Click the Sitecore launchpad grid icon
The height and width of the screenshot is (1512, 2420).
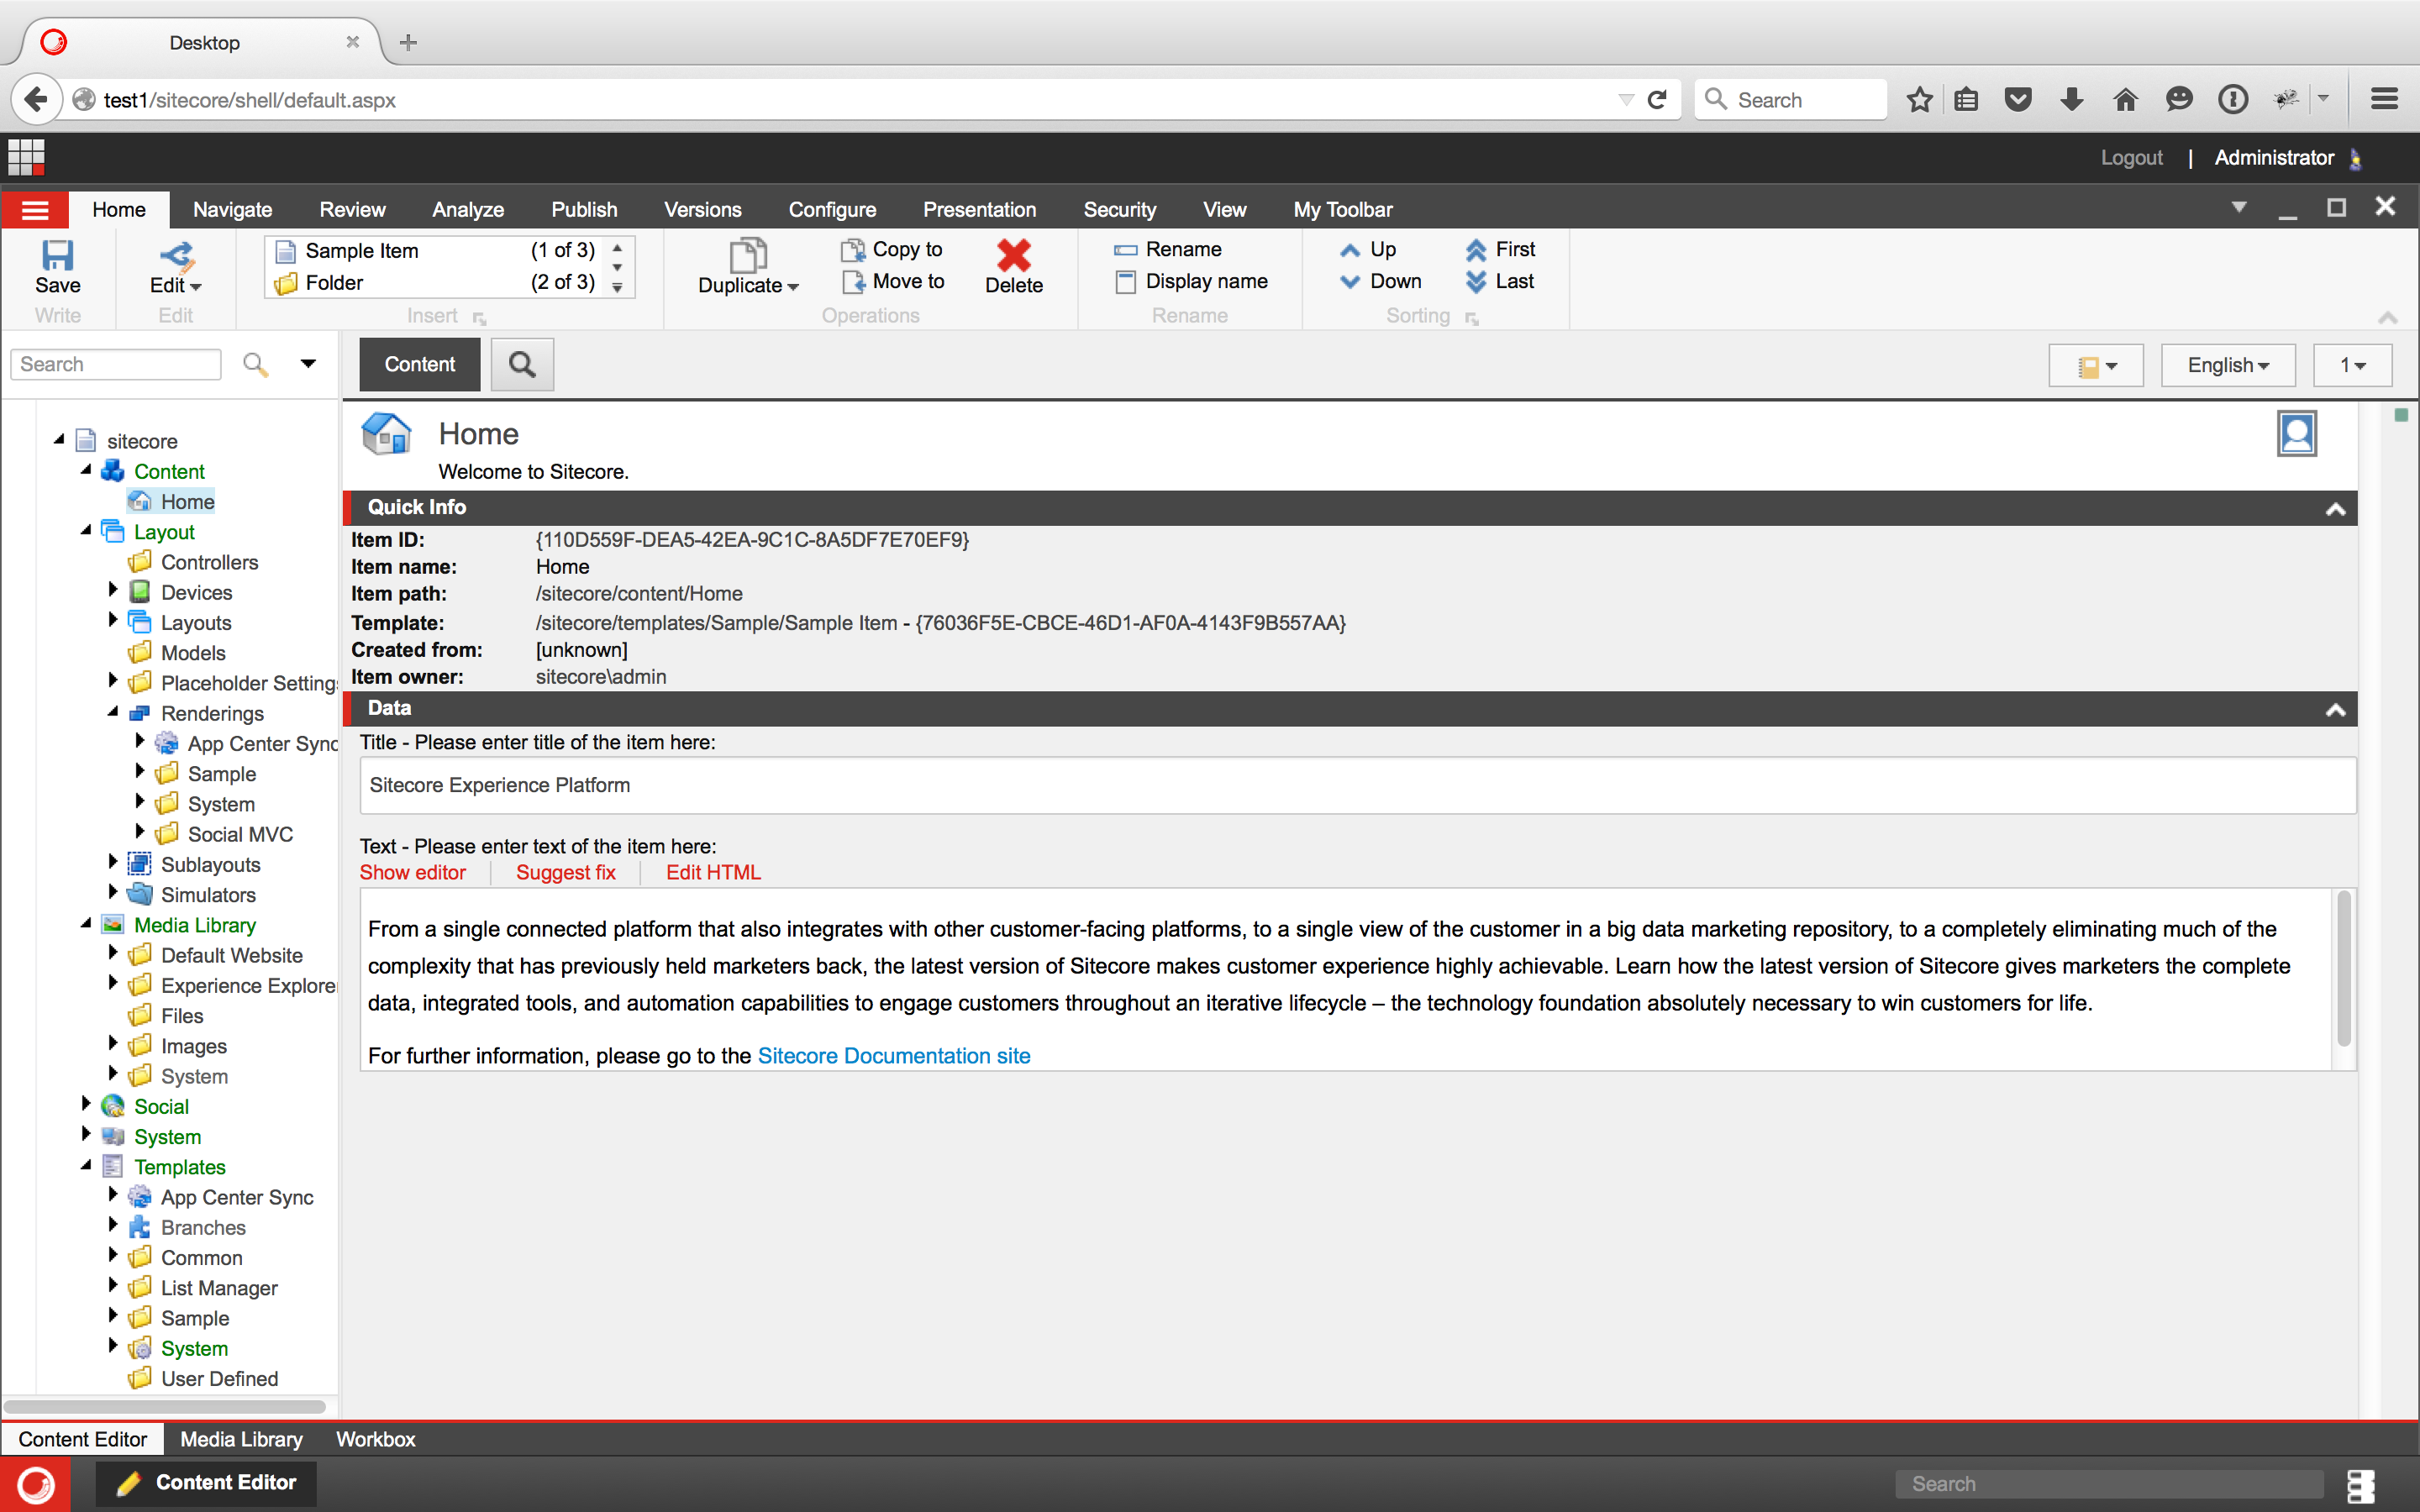point(26,157)
